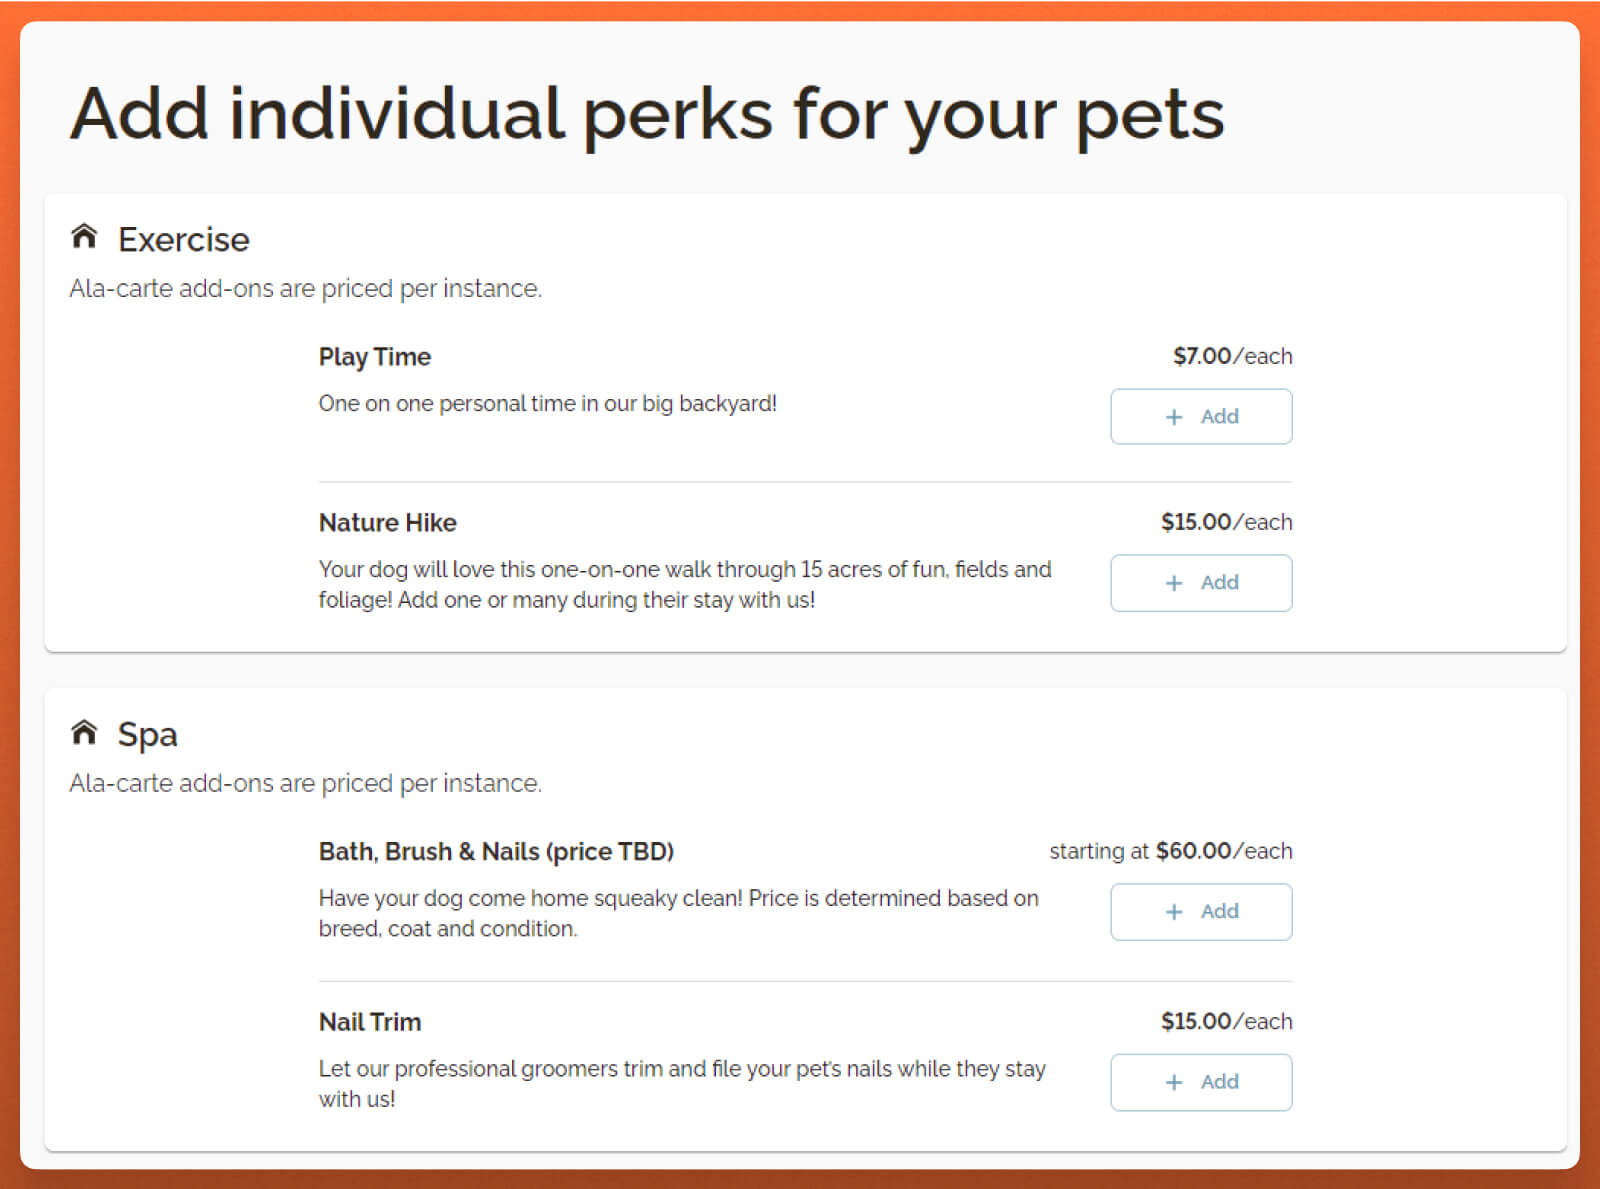Click the Play Time title
The image size is (1600, 1189).
375,357
